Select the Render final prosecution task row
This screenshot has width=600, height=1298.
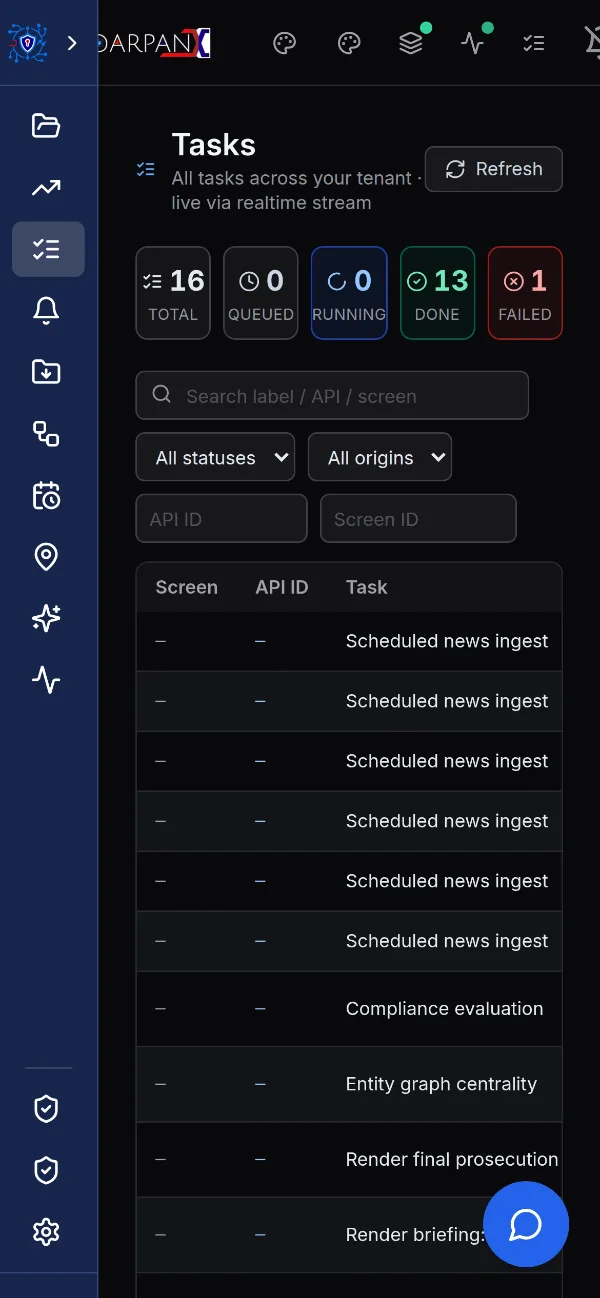tap(349, 1159)
